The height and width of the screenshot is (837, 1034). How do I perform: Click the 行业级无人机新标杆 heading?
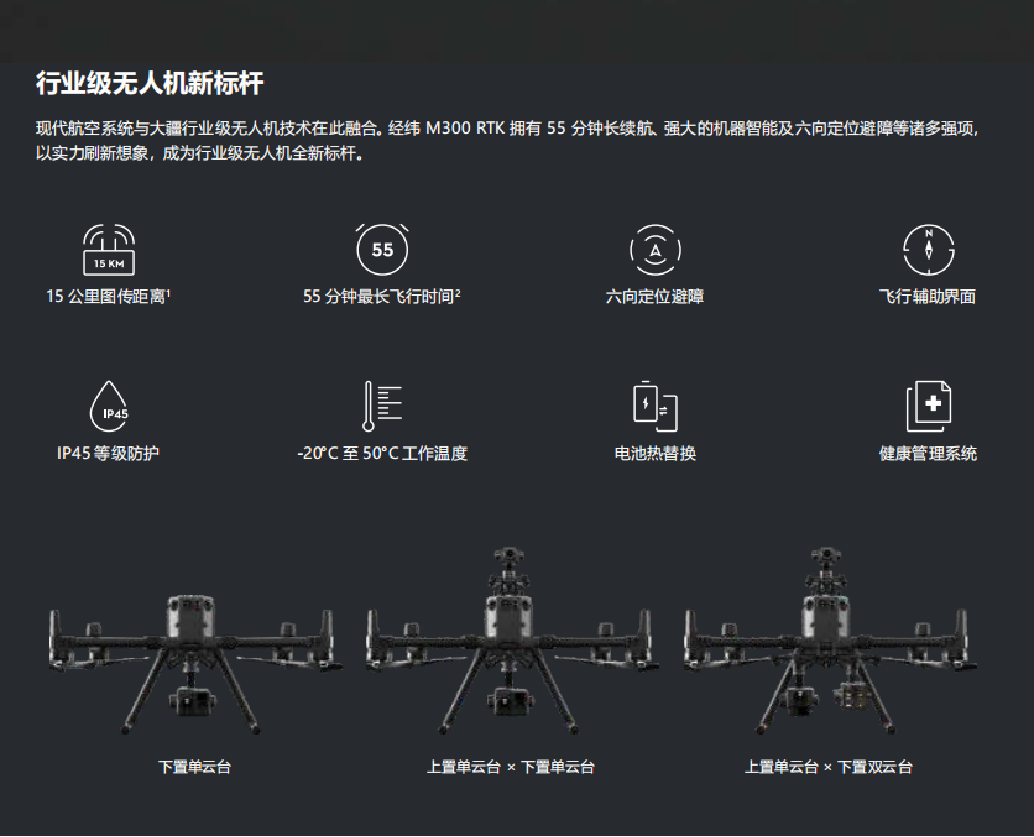[x=150, y=83]
